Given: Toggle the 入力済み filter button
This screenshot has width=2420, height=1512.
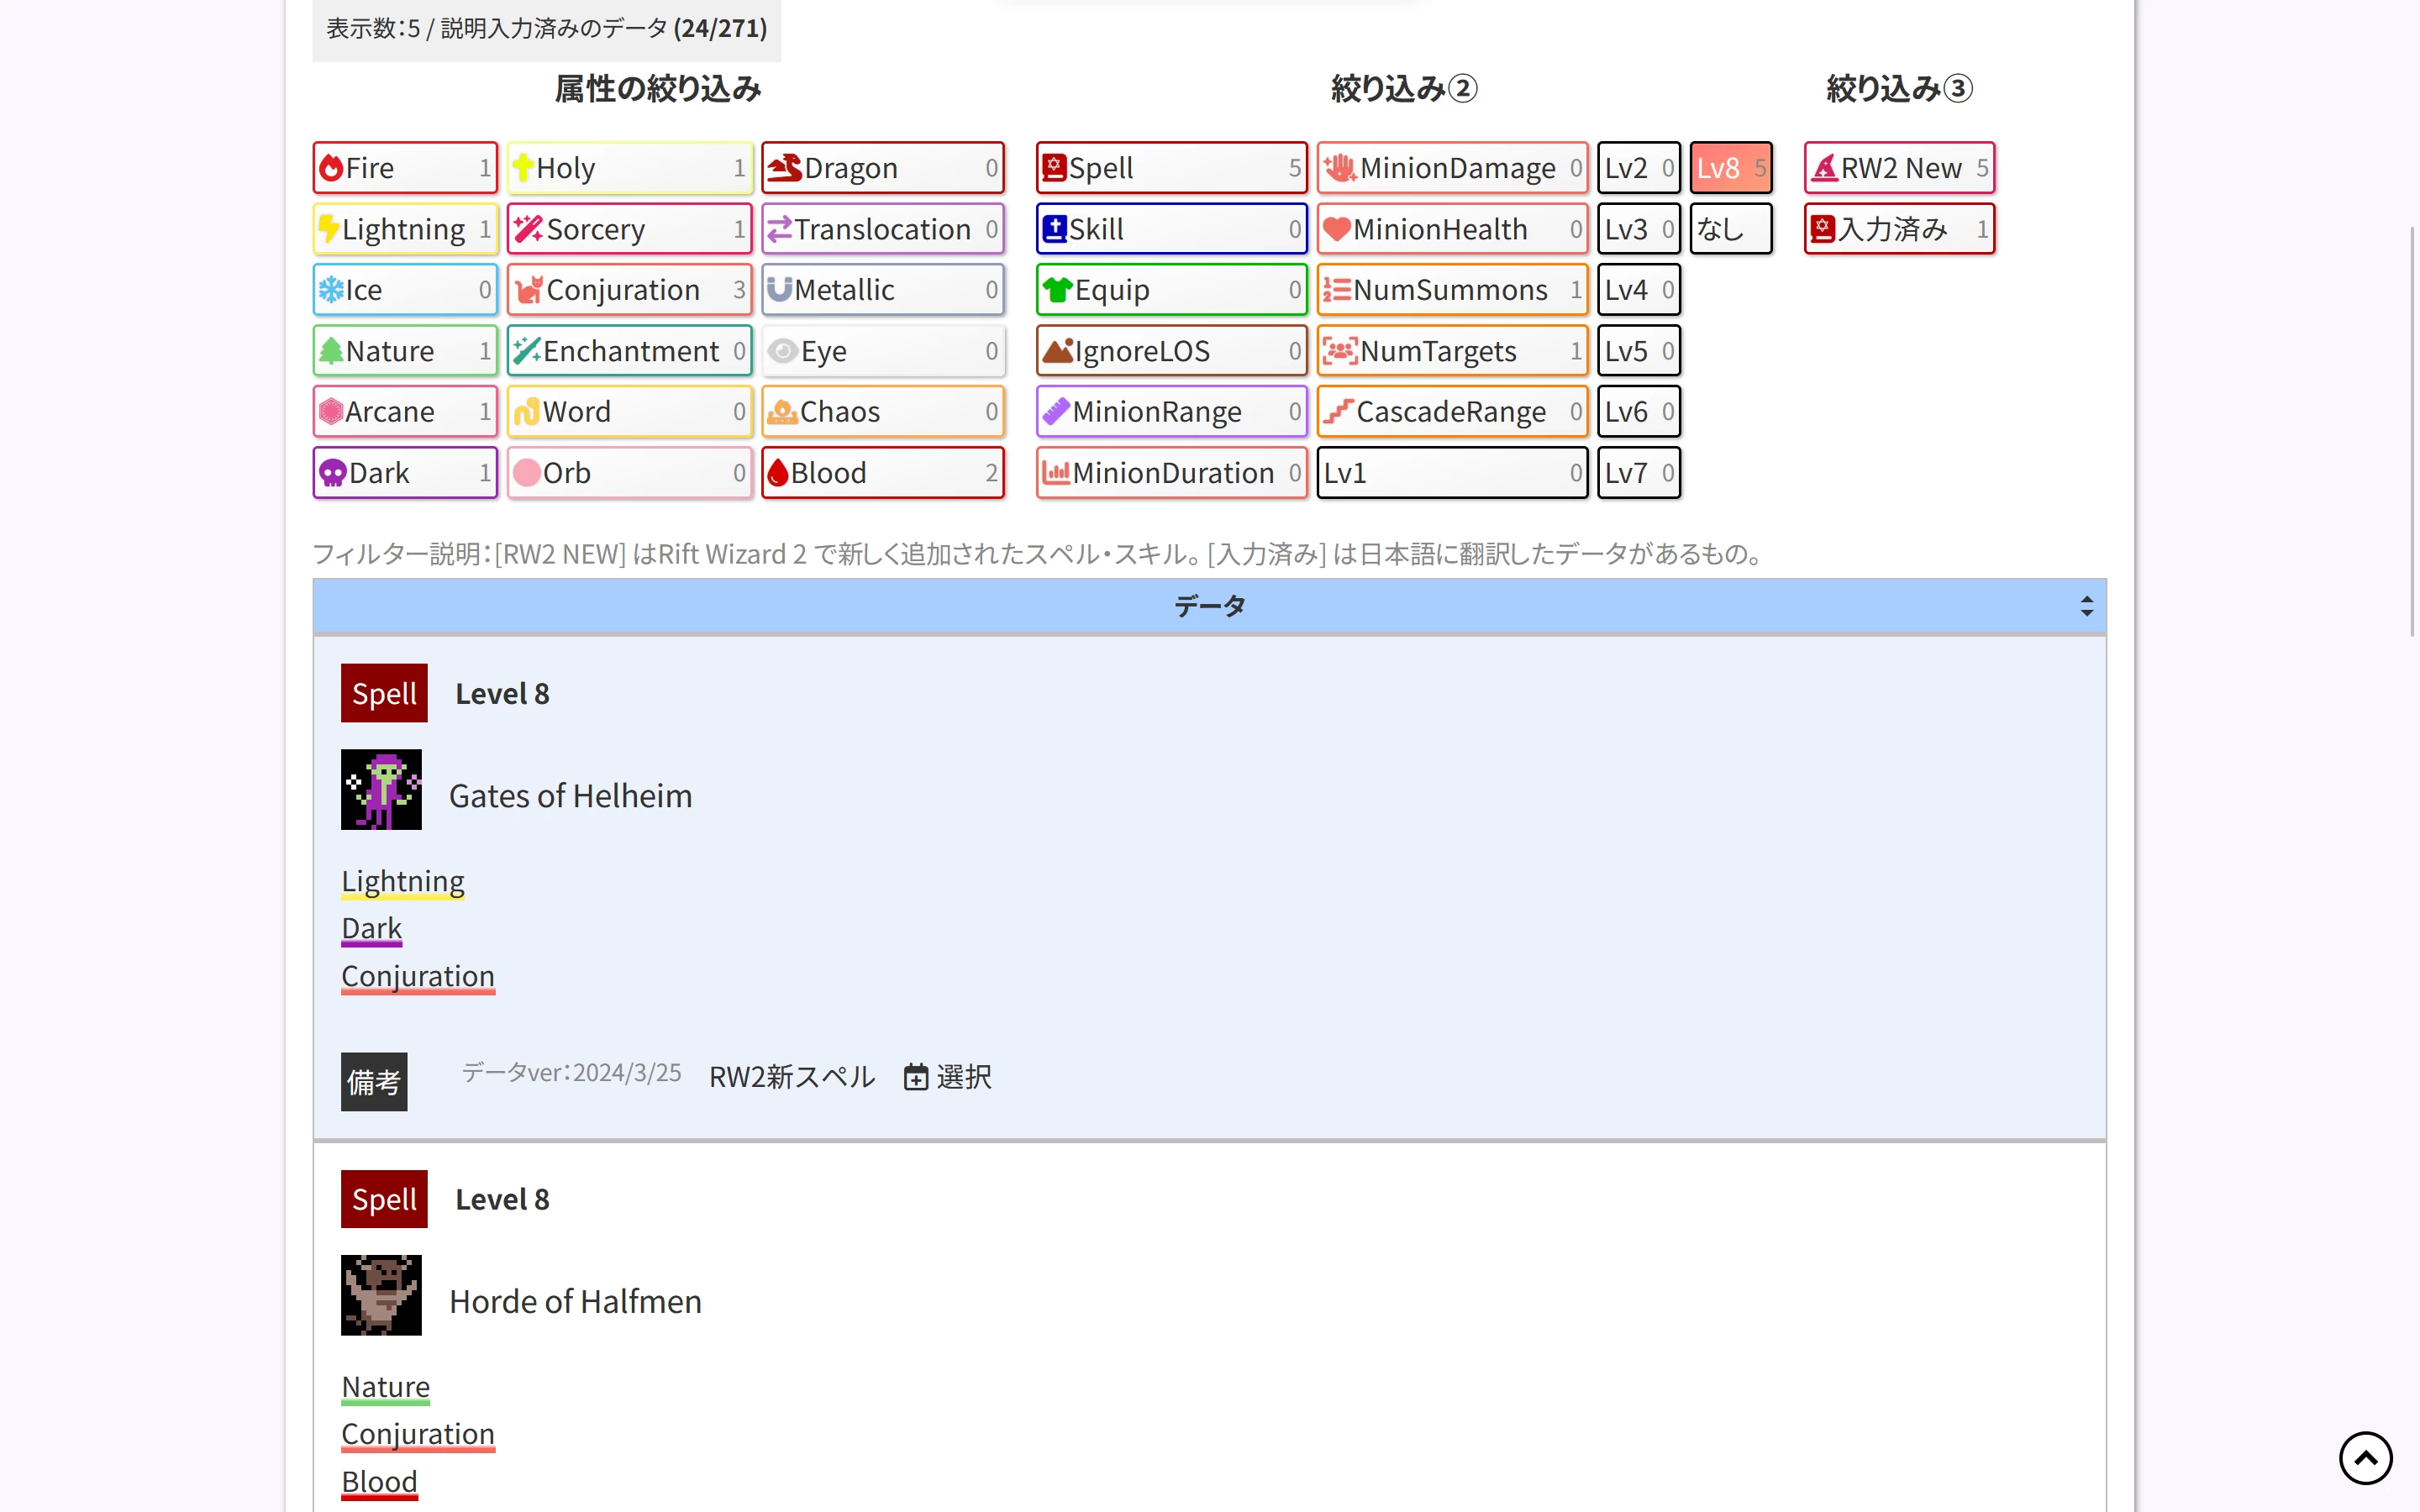Looking at the screenshot, I should pos(1898,229).
